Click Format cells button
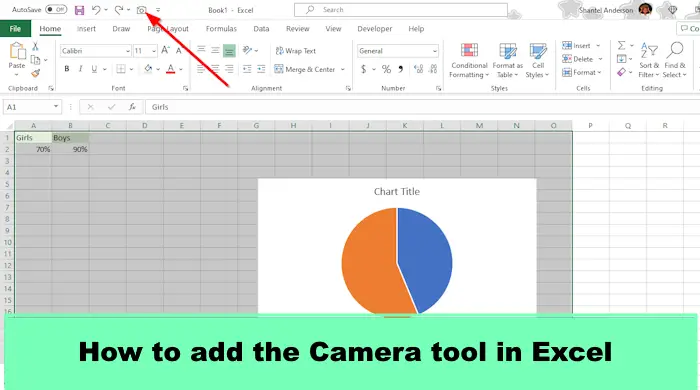This screenshot has height=390, width=700. 579,72
